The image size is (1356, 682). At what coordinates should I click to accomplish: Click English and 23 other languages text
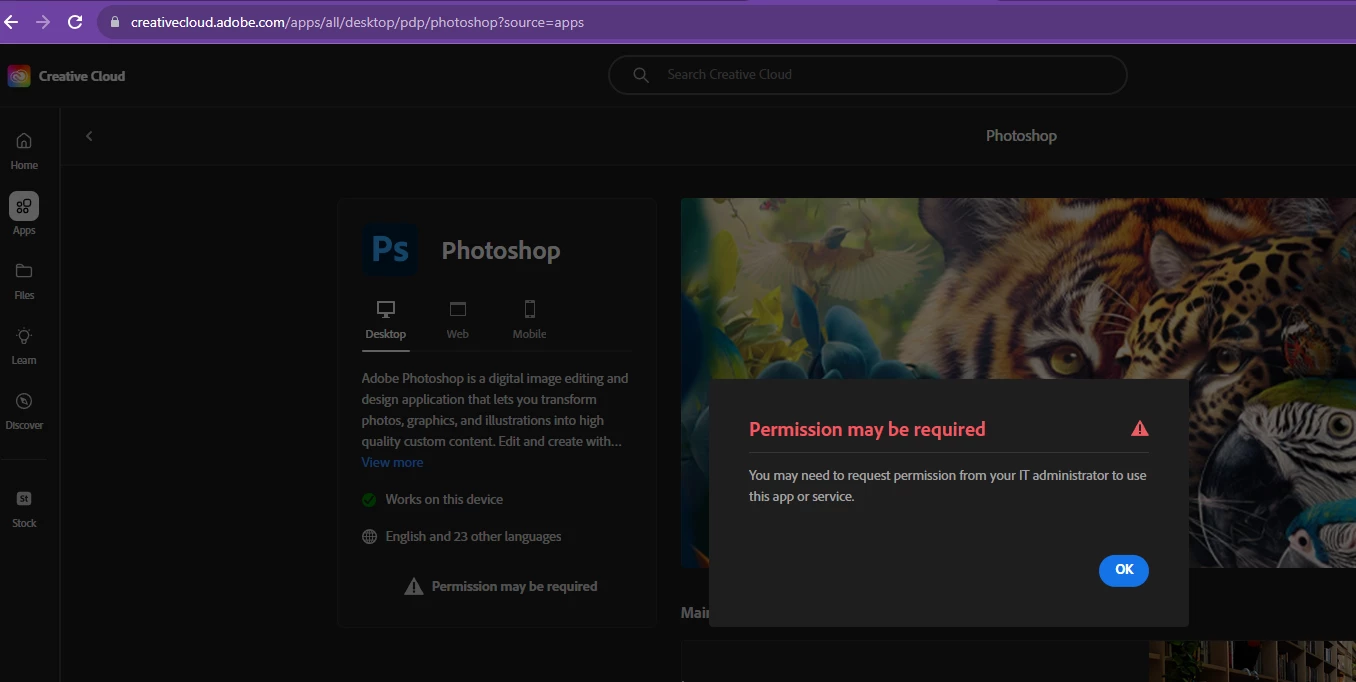[x=473, y=537]
